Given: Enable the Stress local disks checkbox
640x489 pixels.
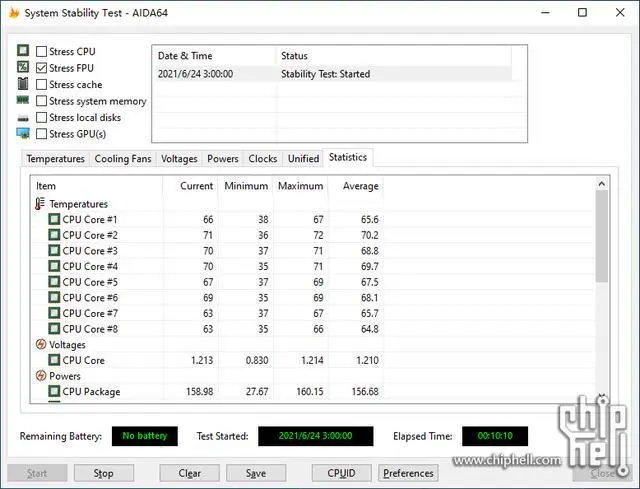Looking at the screenshot, I should coord(41,118).
